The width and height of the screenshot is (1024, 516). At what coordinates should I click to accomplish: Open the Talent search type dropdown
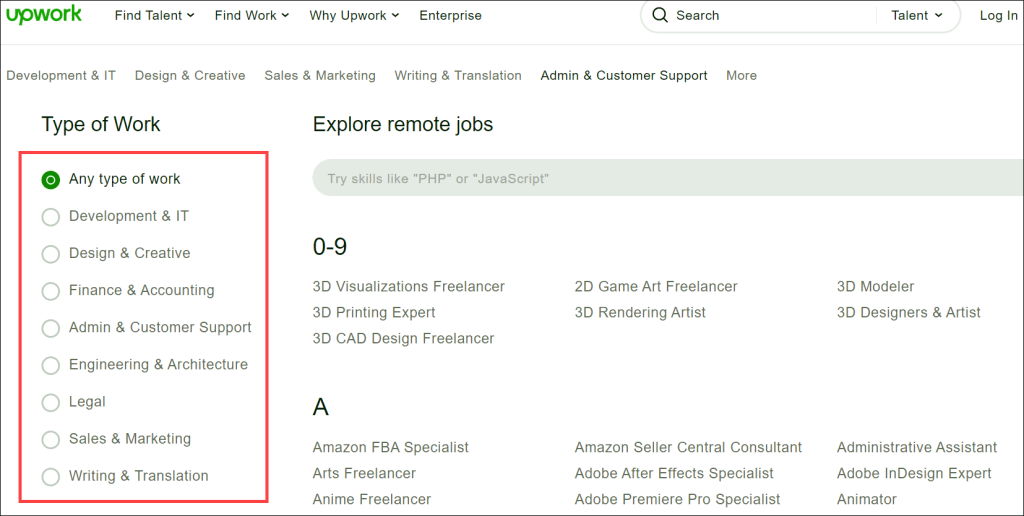point(917,15)
